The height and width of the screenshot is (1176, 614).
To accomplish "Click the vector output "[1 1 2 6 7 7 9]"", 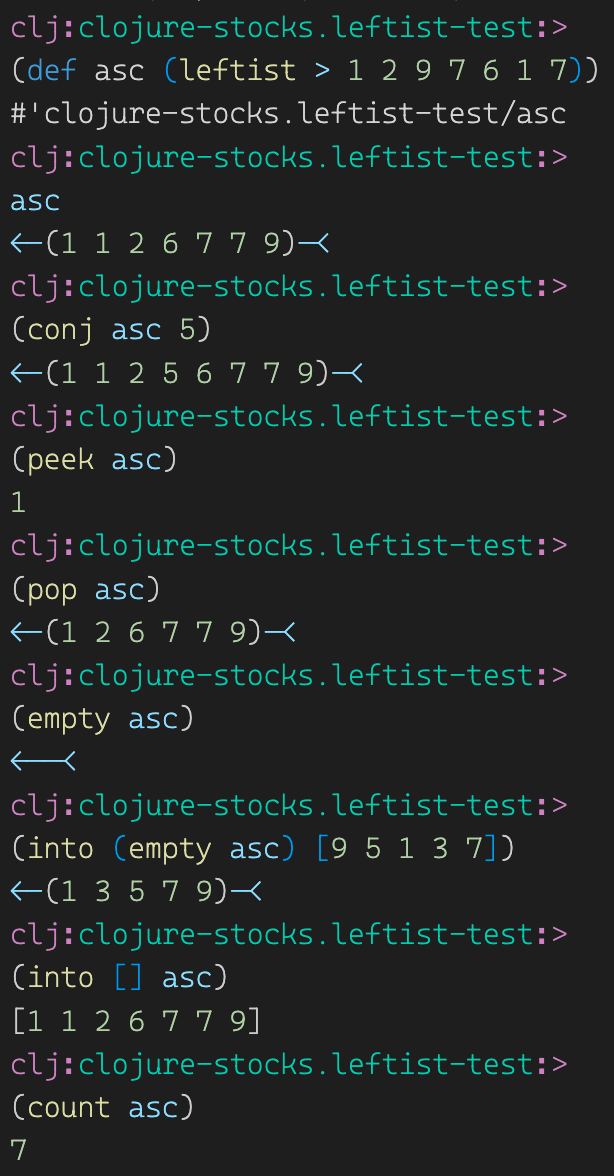I will coord(136,1021).
